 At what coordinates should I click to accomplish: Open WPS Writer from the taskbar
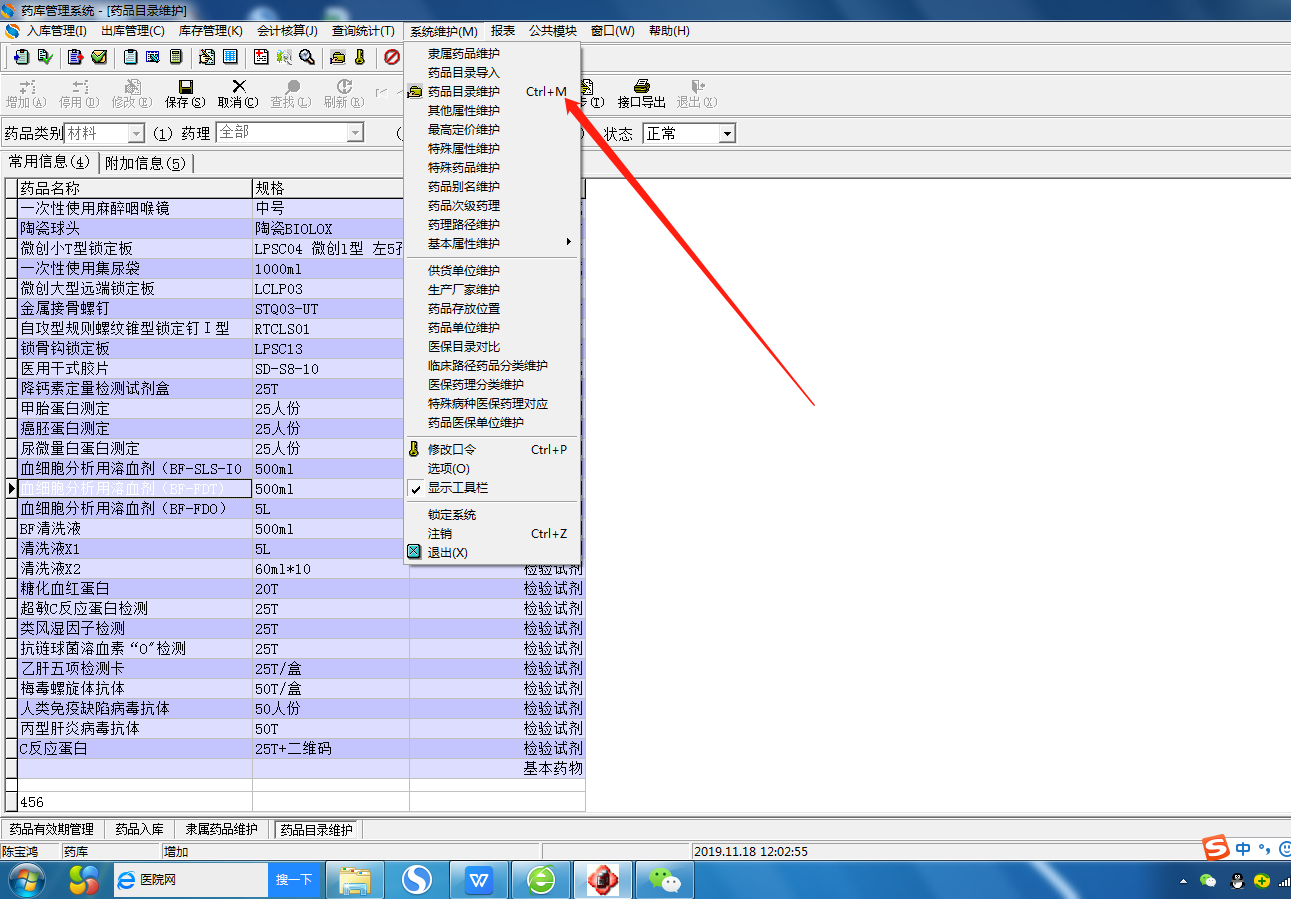coord(479,879)
